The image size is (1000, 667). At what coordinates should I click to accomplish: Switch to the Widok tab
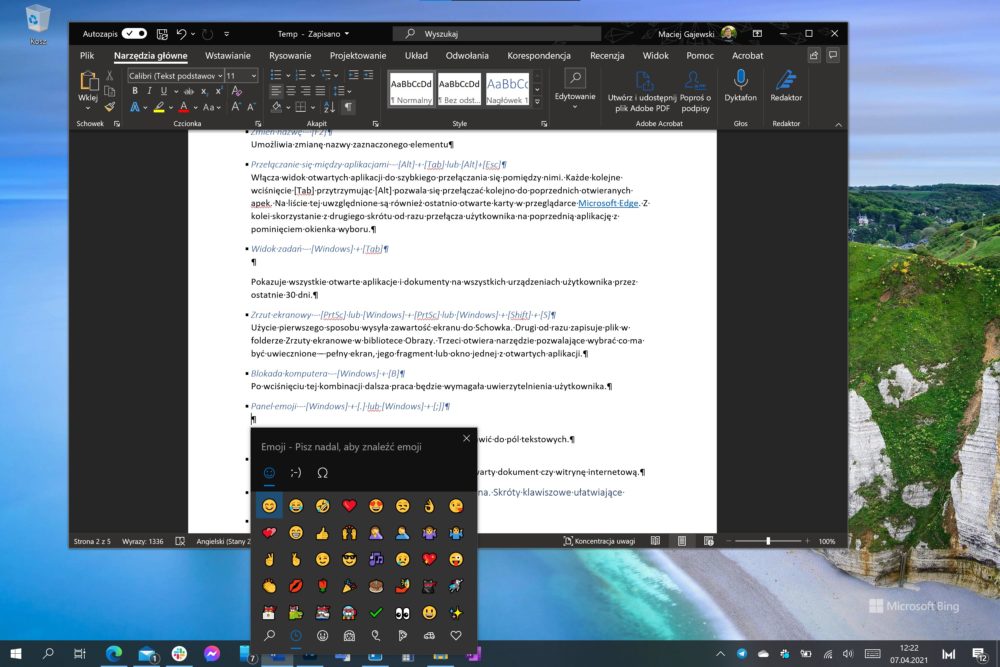point(655,55)
